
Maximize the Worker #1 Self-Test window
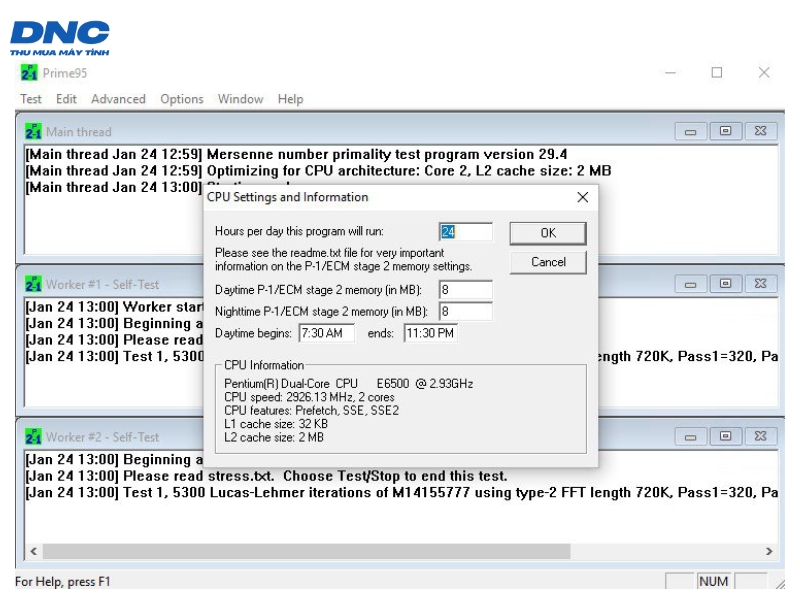click(x=725, y=284)
